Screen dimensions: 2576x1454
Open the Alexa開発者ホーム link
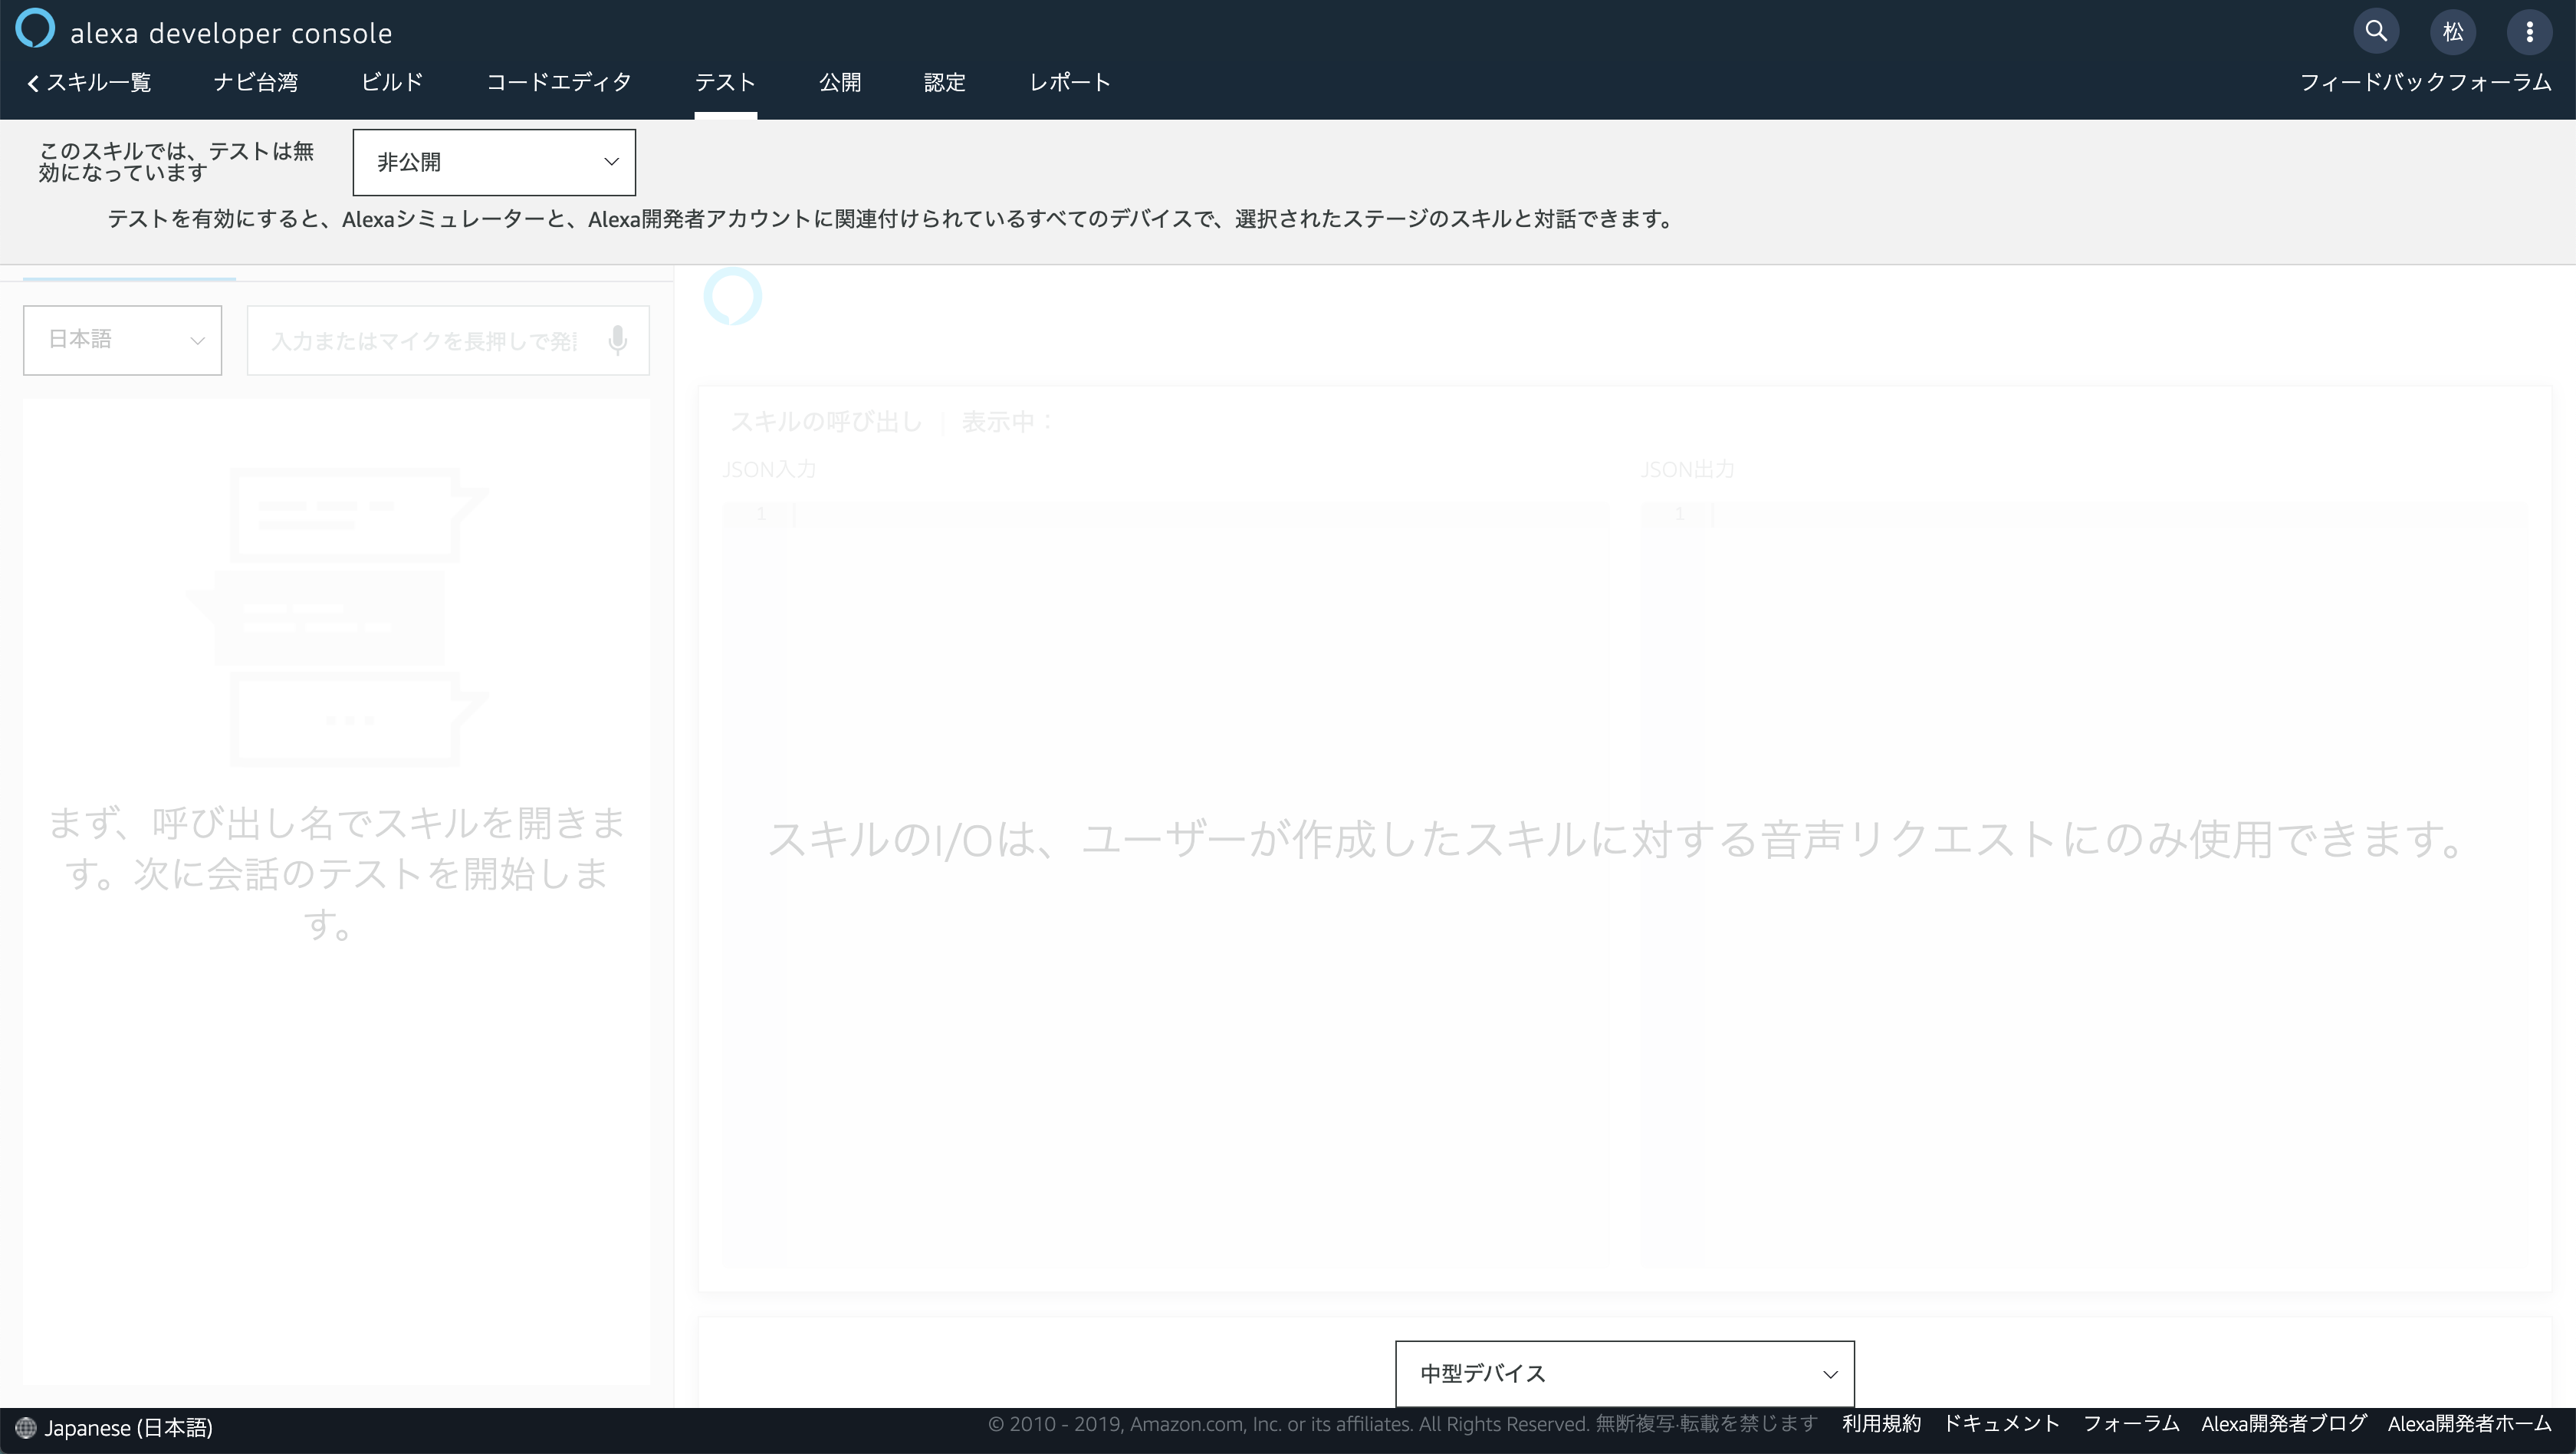2470,1424
